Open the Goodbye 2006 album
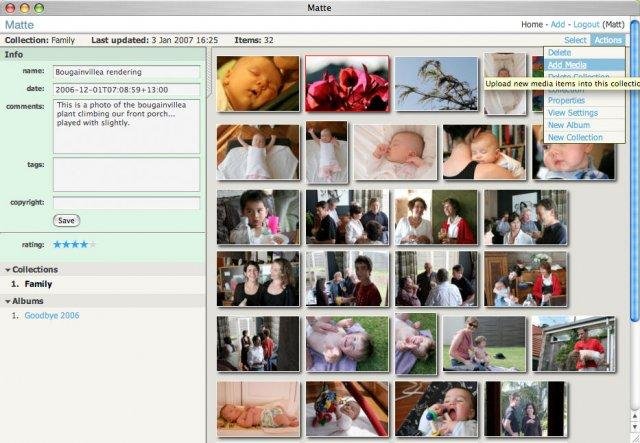 pos(52,316)
